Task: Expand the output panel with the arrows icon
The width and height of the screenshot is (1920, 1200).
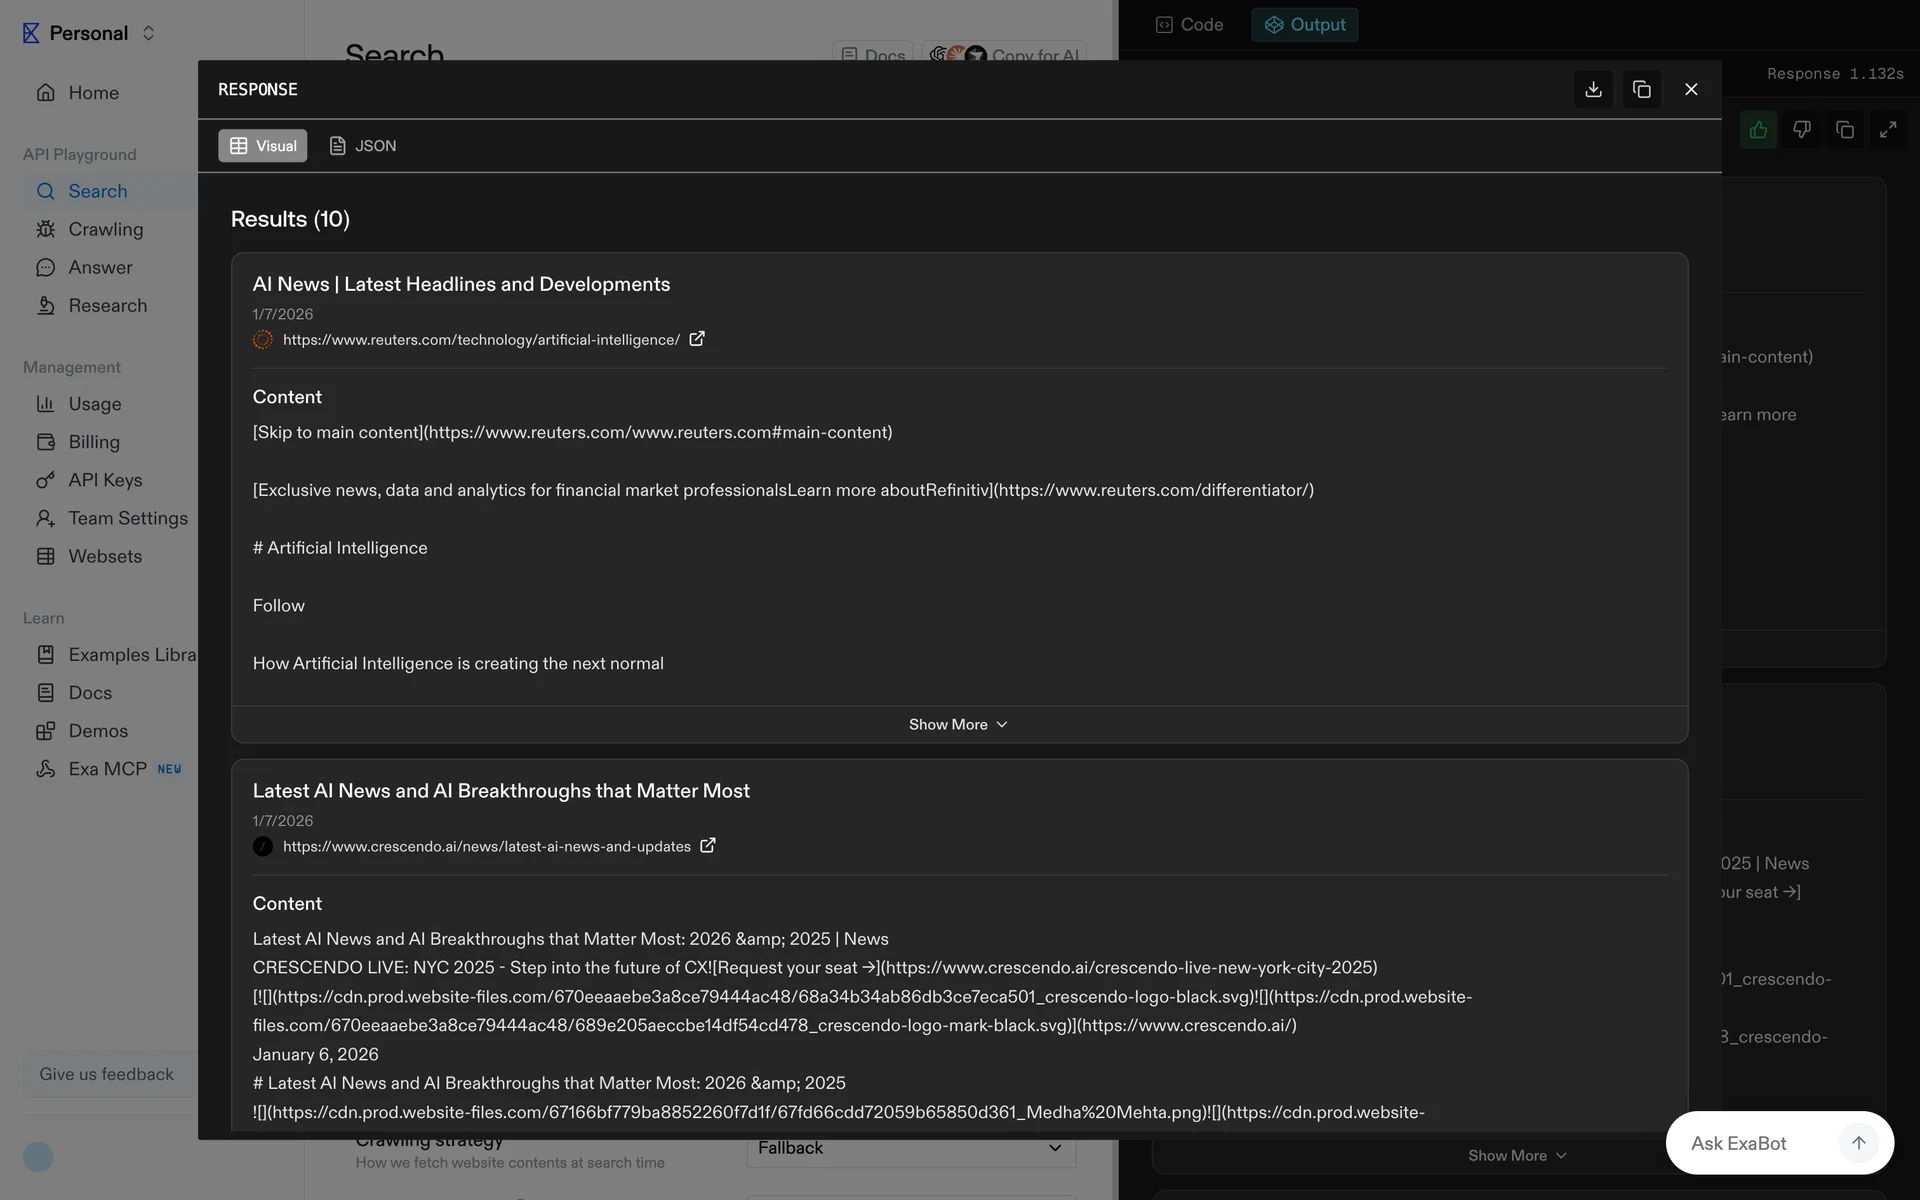Action: click(x=1887, y=130)
